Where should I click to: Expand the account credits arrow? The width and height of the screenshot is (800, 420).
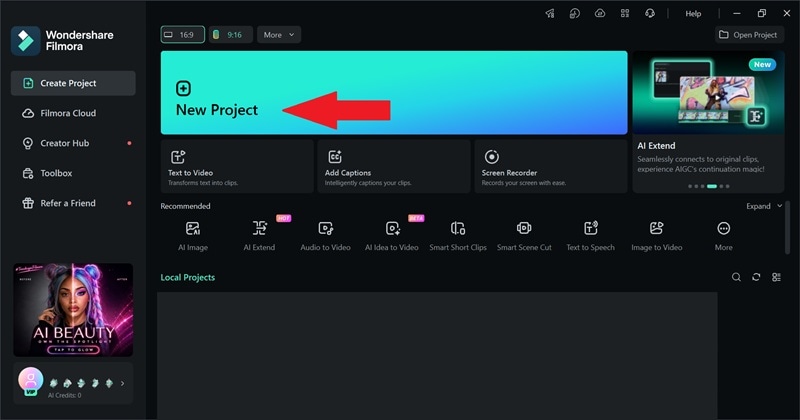pos(122,383)
